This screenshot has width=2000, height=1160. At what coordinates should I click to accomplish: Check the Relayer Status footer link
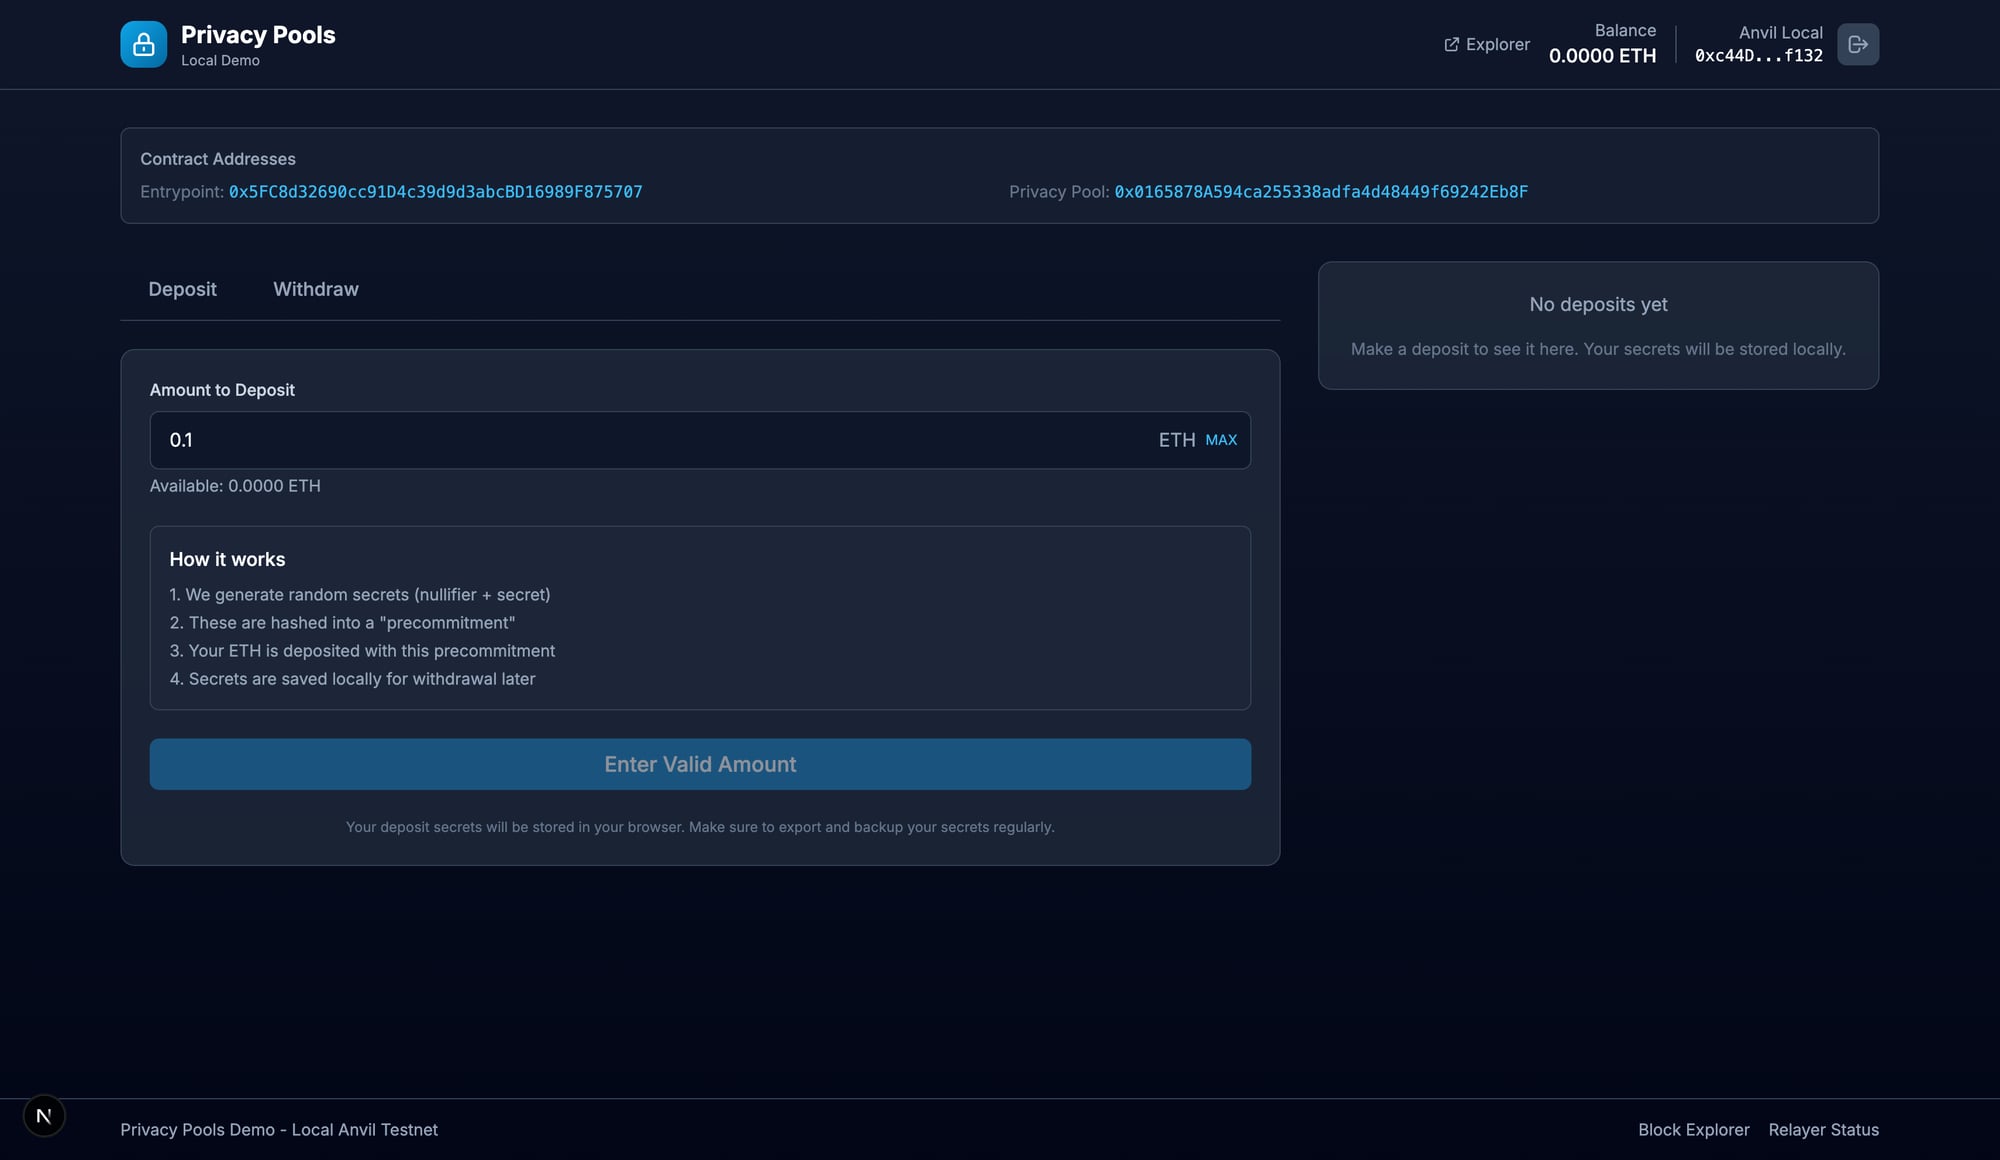coord(1823,1129)
